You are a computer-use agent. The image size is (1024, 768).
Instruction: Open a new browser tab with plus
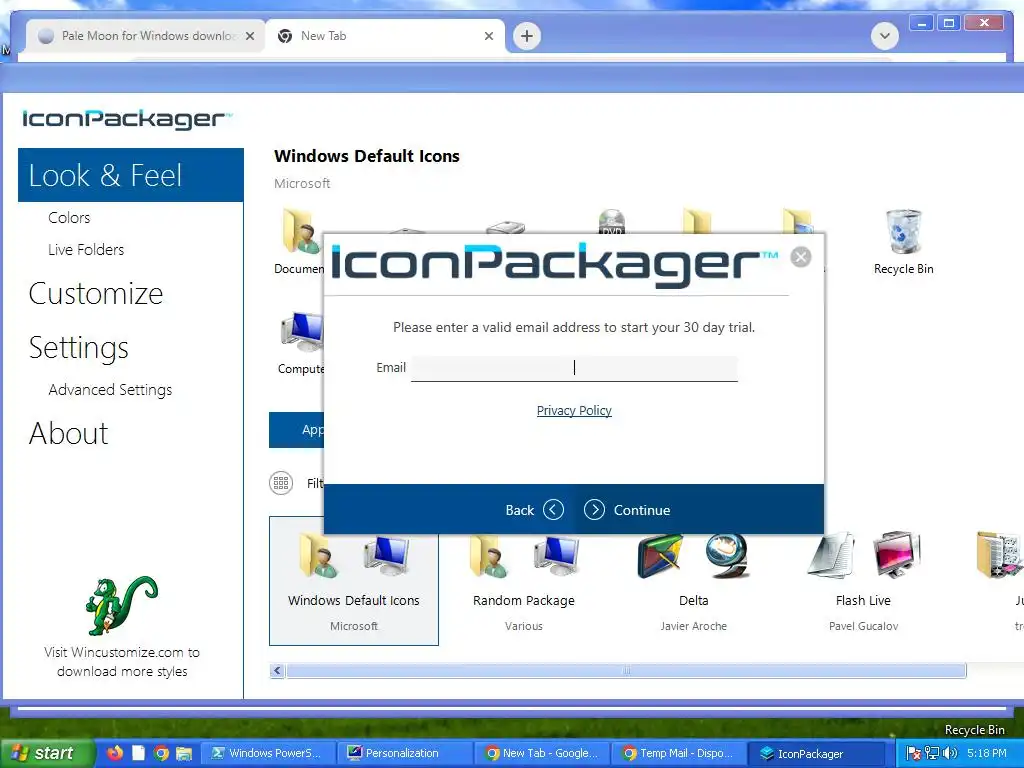click(x=527, y=36)
